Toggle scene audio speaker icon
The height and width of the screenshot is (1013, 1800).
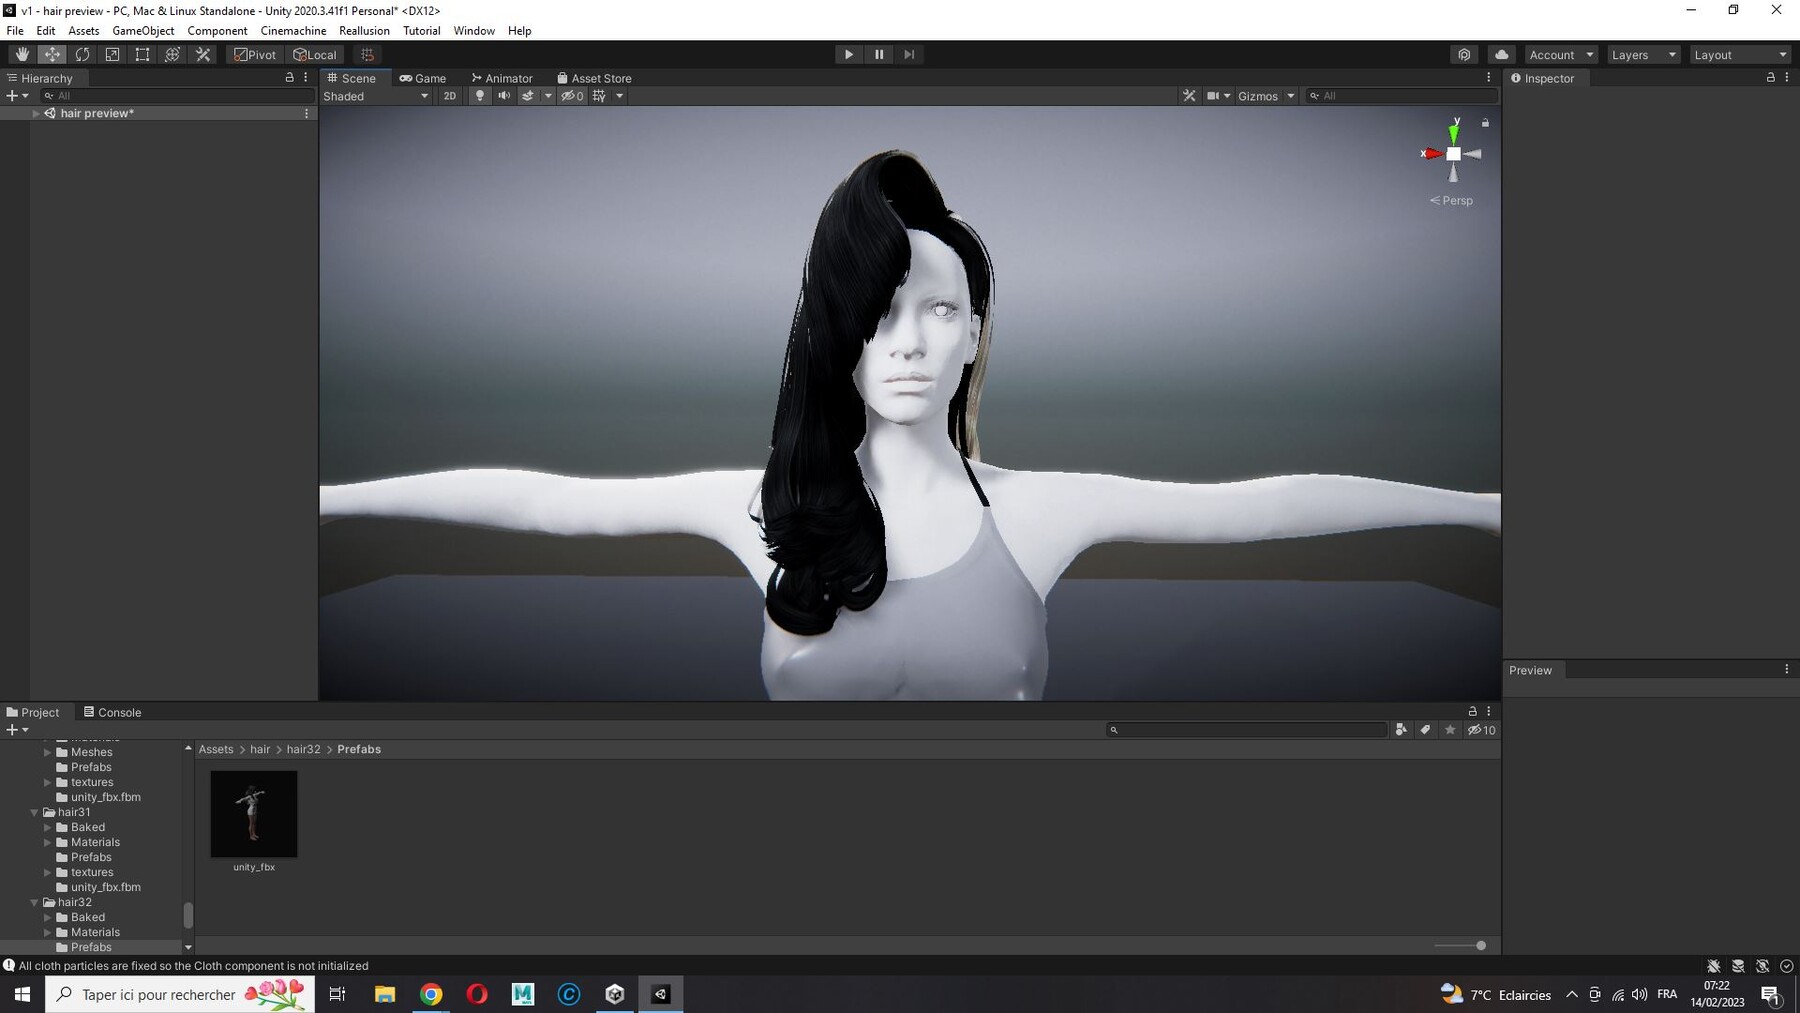[504, 96]
